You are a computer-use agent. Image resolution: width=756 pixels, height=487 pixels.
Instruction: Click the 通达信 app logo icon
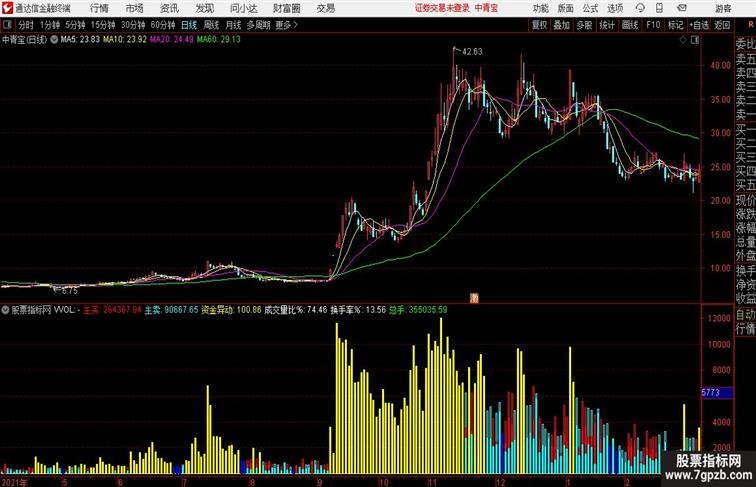tap(7, 8)
